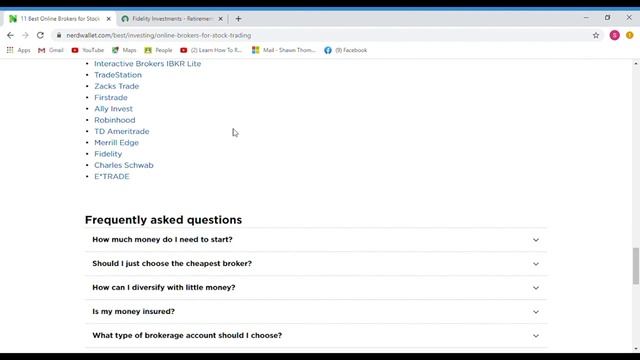Open the Fidelity link in the list

(x=108, y=154)
